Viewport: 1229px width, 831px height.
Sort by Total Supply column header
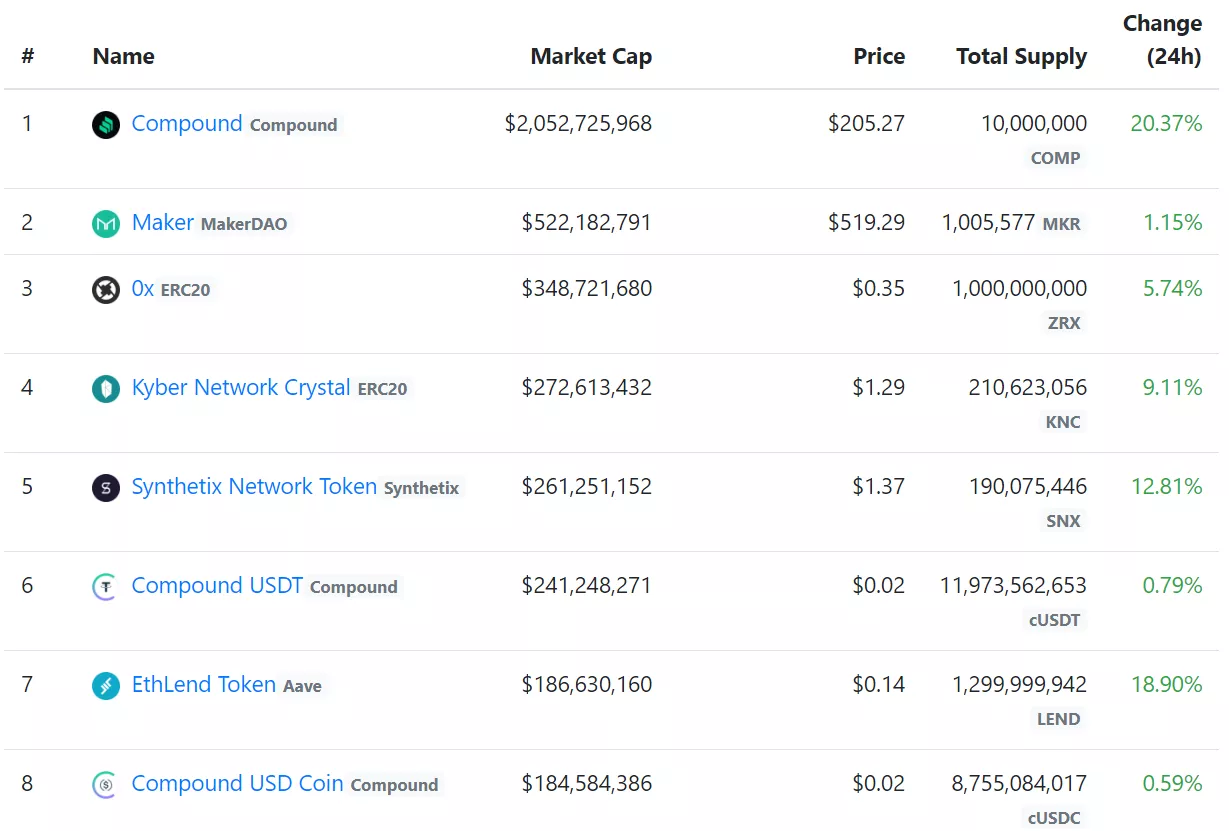[x=1021, y=57]
